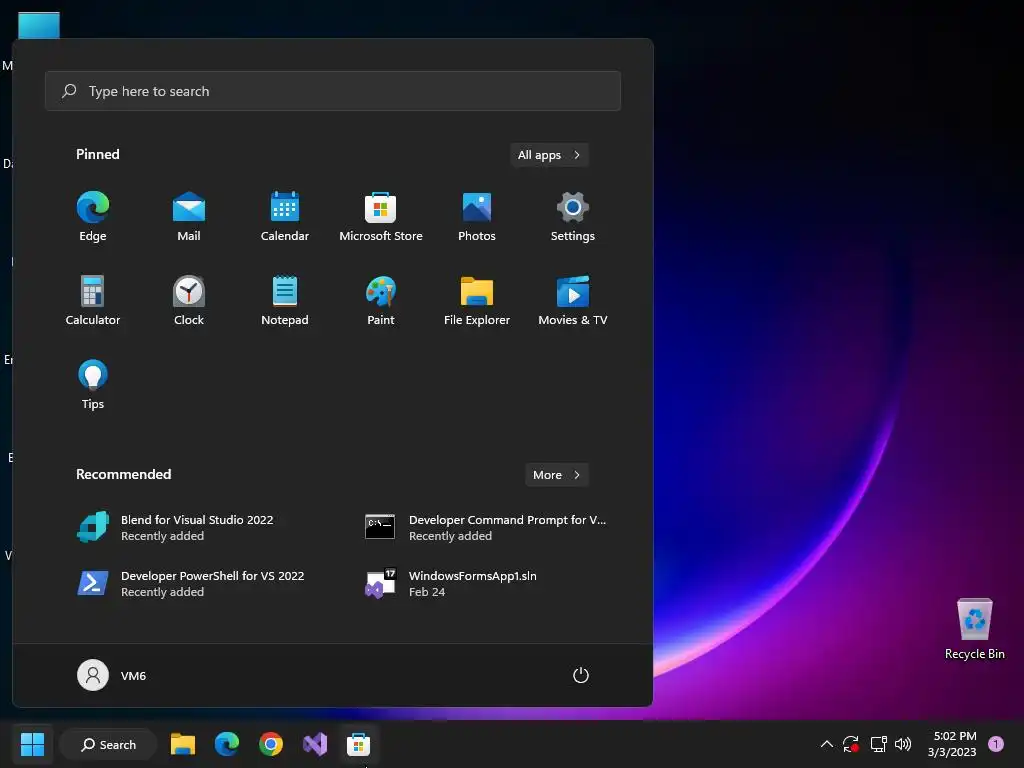Open Developer Command Prompt recommendation

[x=487, y=527]
